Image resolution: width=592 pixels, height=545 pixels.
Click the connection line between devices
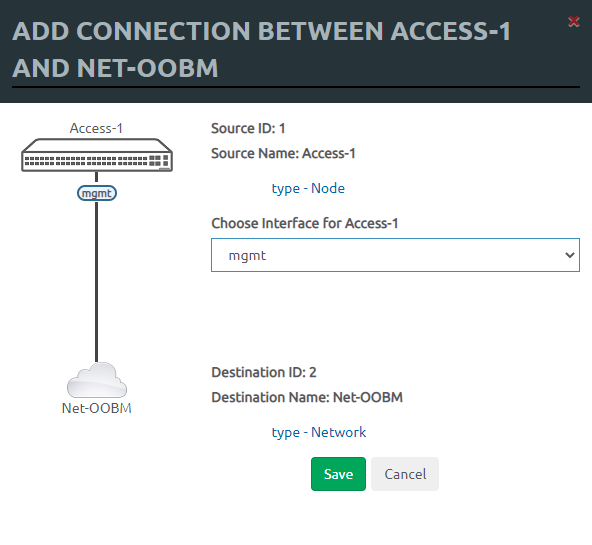97,282
